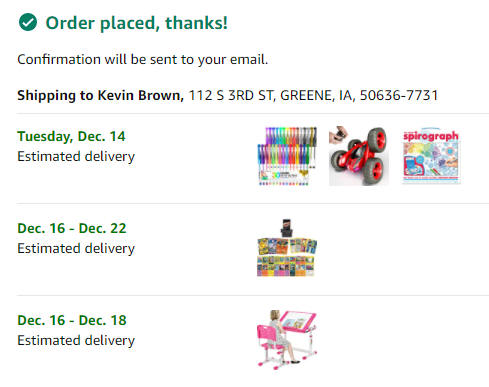Click the 'Order placed, thanks!' heading
This screenshot has height=387, width=489.
click(x=136, y=23)
